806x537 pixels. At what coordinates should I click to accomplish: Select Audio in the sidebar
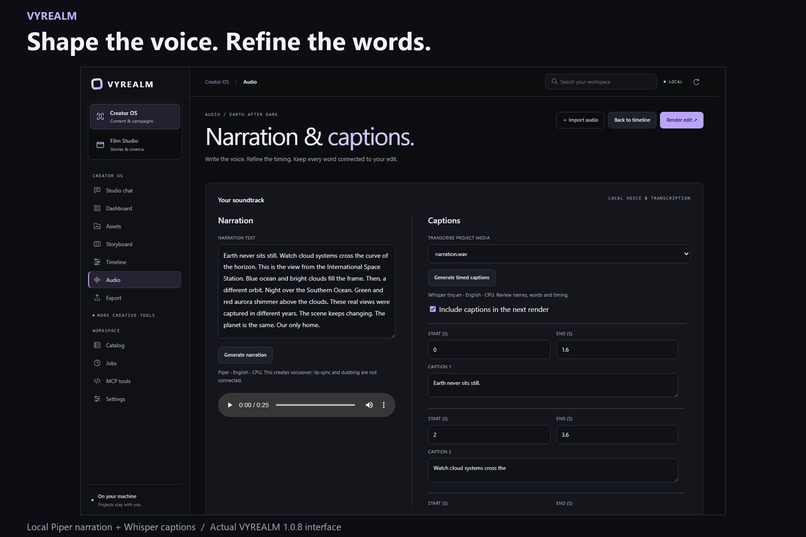click(135, 280)
